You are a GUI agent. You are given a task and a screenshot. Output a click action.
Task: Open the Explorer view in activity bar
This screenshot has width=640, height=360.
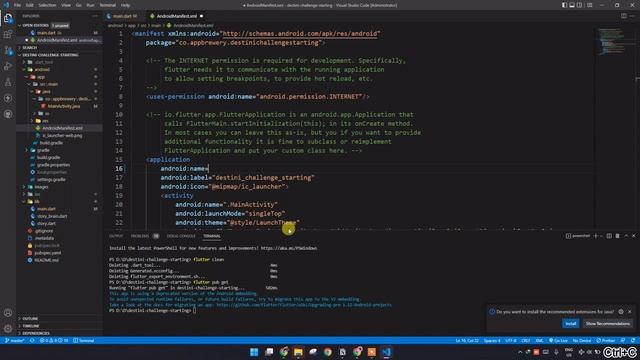point(8,18)
